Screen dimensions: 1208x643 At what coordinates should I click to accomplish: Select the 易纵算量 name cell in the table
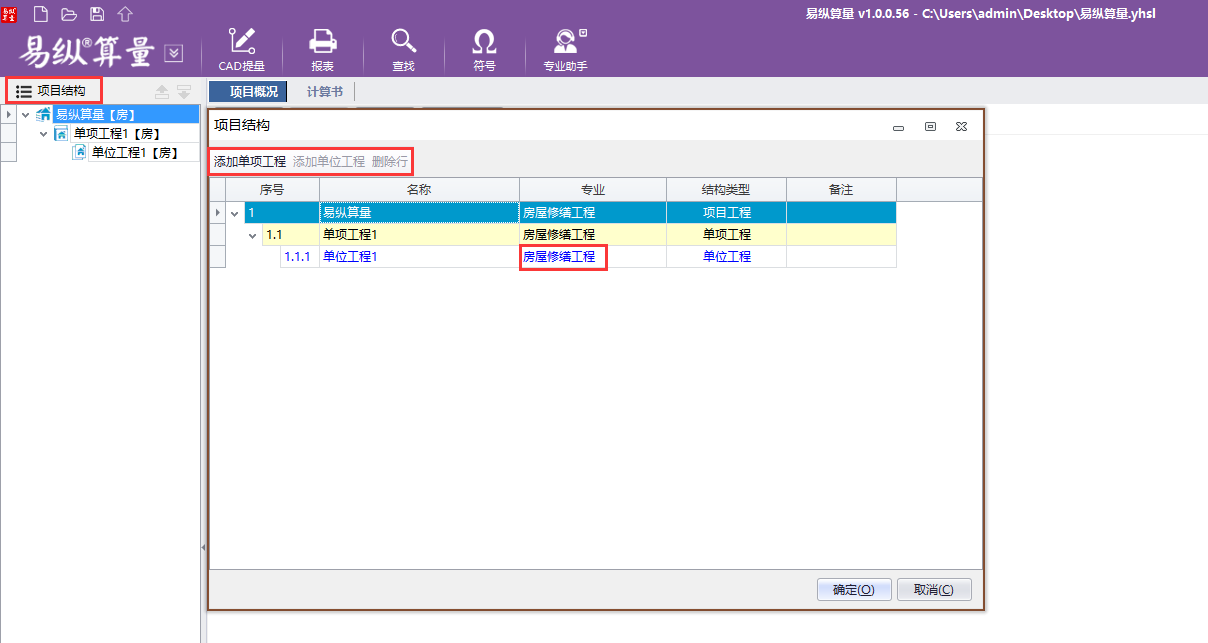(419, 213)
